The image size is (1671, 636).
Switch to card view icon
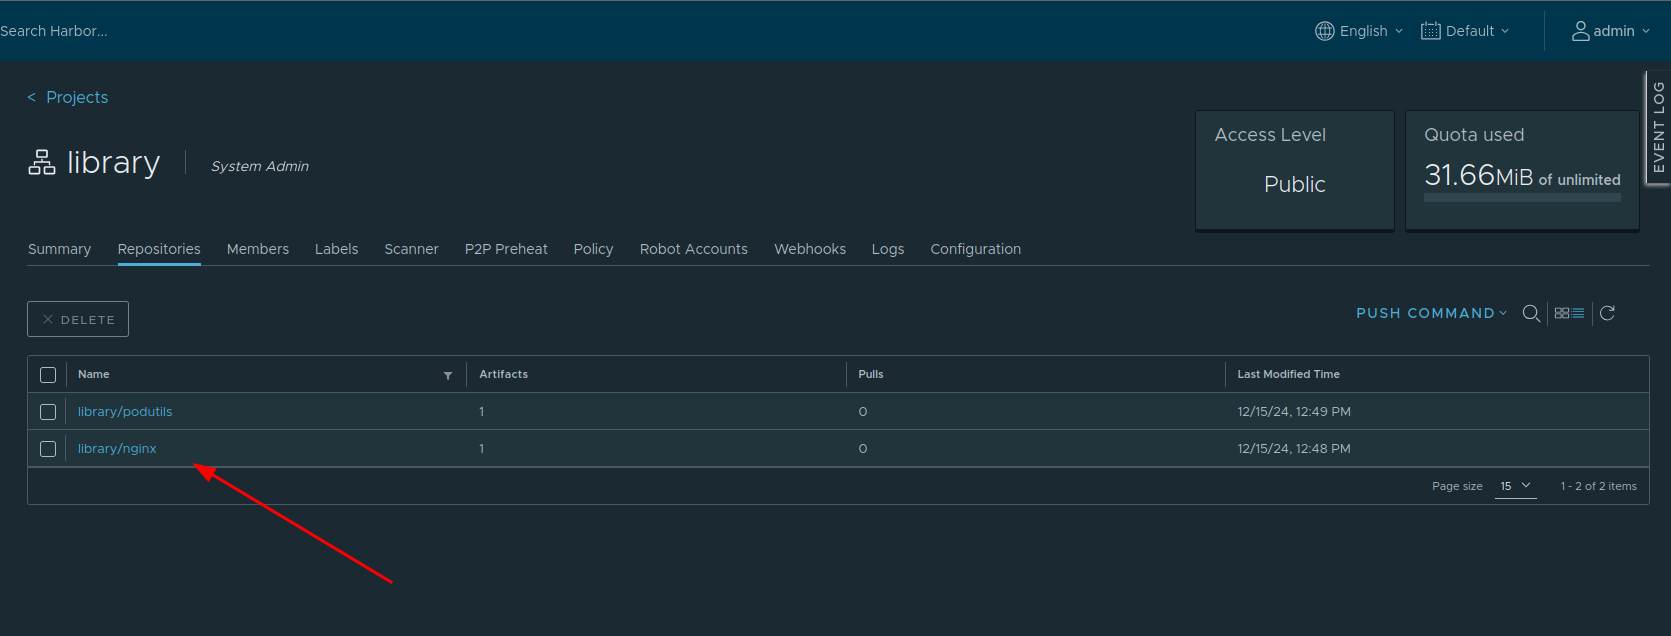pyautogui.click(x=1561, y=313)
